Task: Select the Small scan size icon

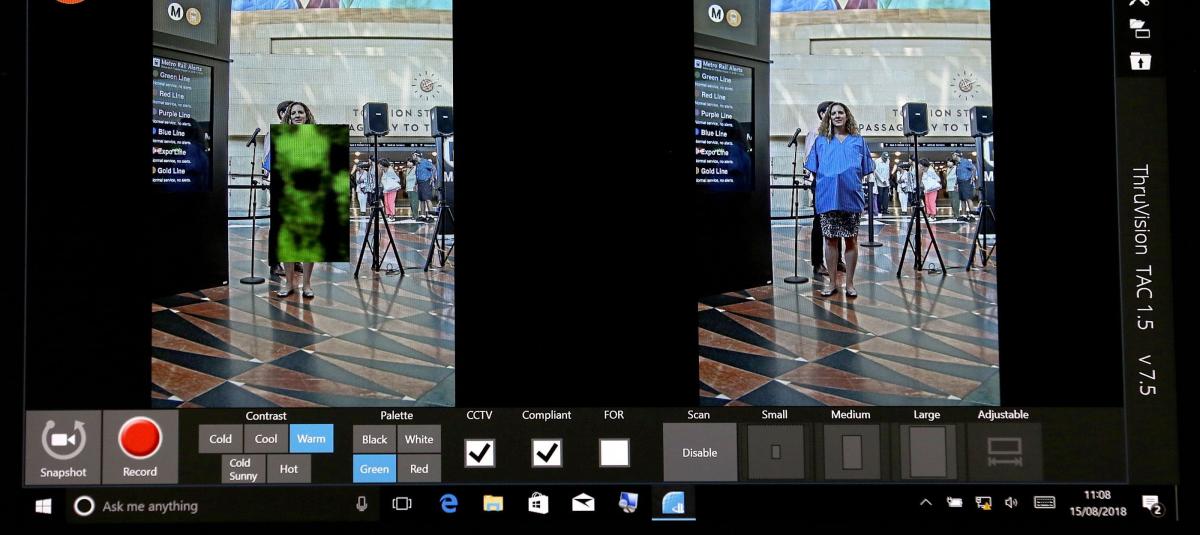Action: [775, 451]
